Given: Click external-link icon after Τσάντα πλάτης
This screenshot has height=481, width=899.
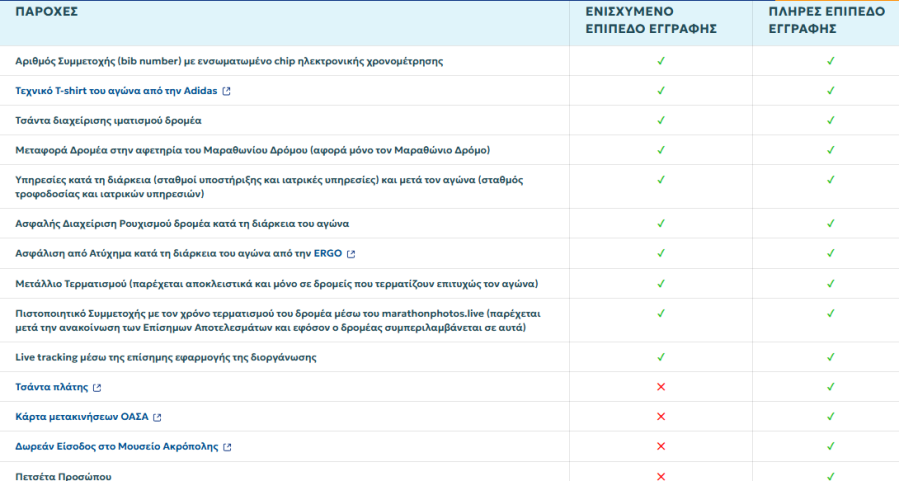Looking at the screenshot, I should pos(97,387).
